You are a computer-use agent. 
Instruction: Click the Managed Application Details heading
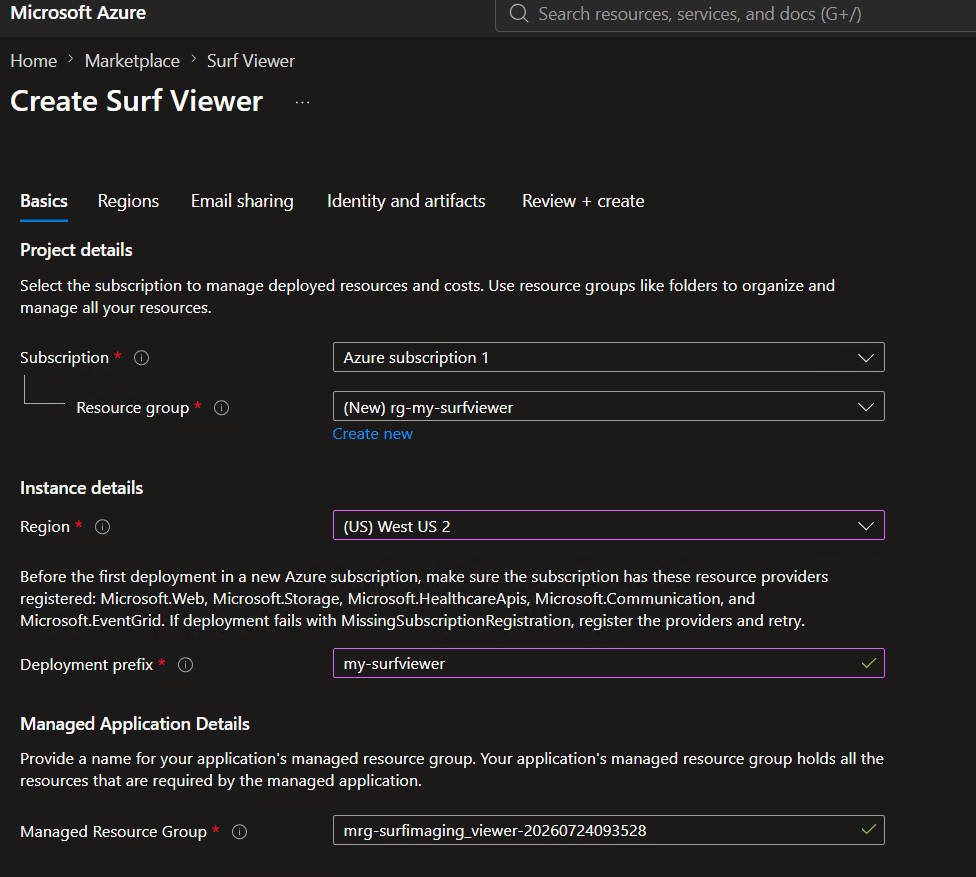(x=135, y=724)
